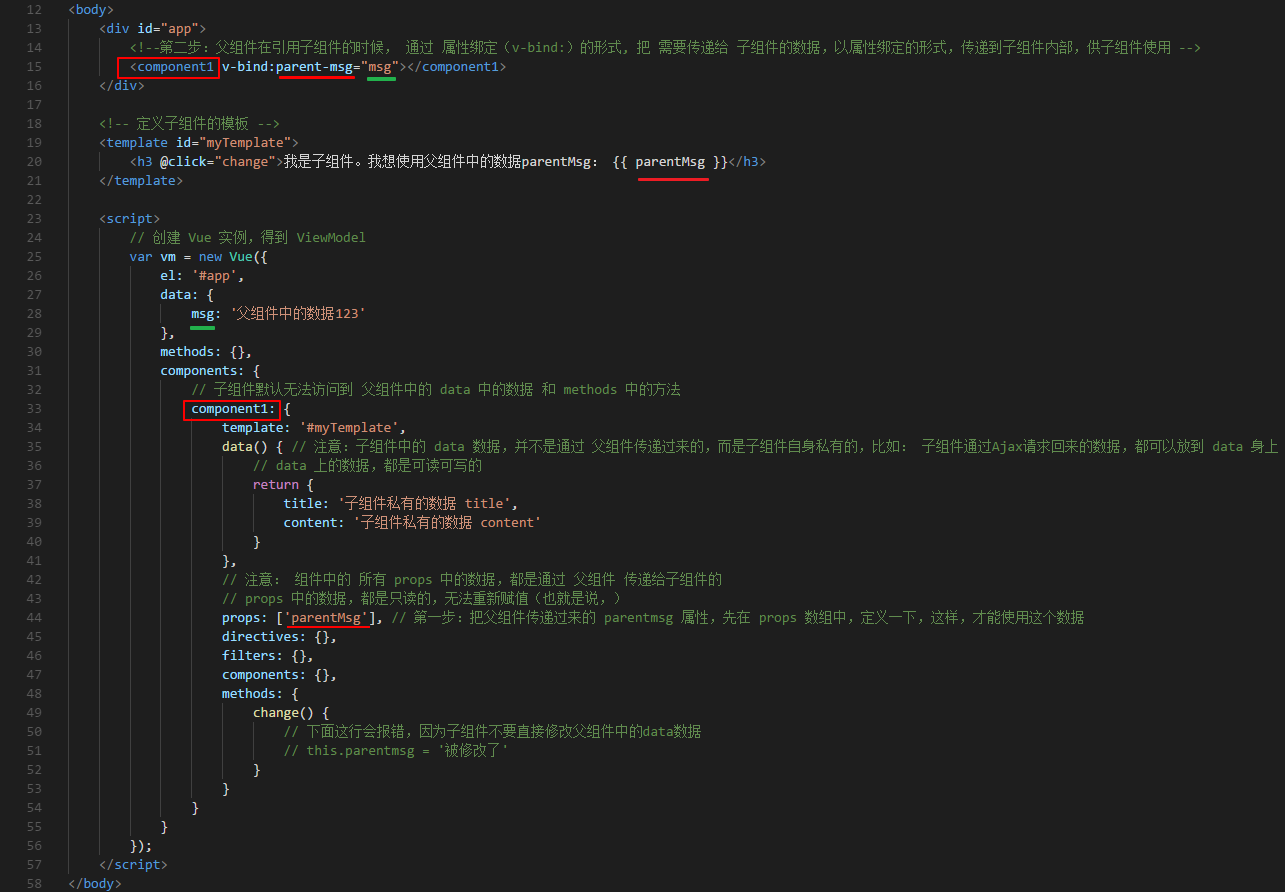1285x892 pixels.
Task: Click the el: property key
Action: [x=172, y=276]
